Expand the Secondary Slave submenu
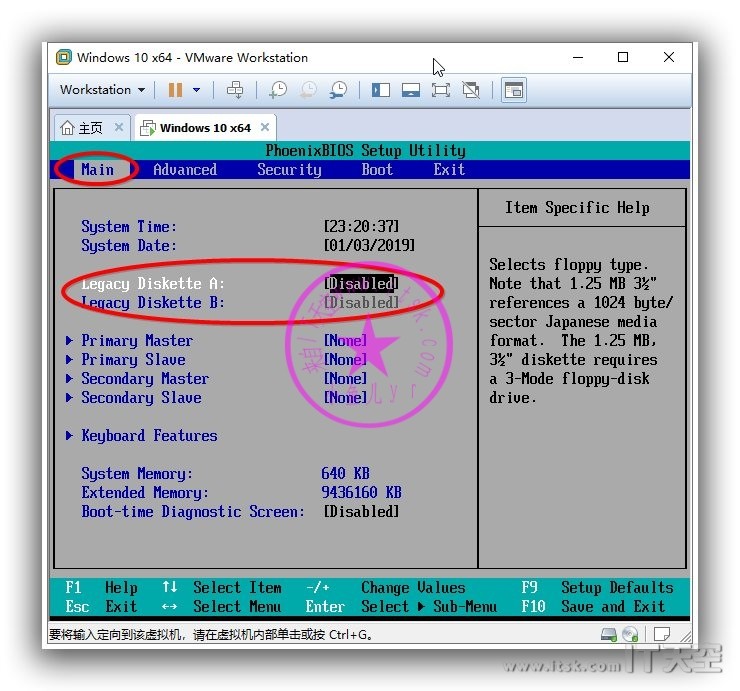This screenshot has height=691, width=740. [141, 397]
